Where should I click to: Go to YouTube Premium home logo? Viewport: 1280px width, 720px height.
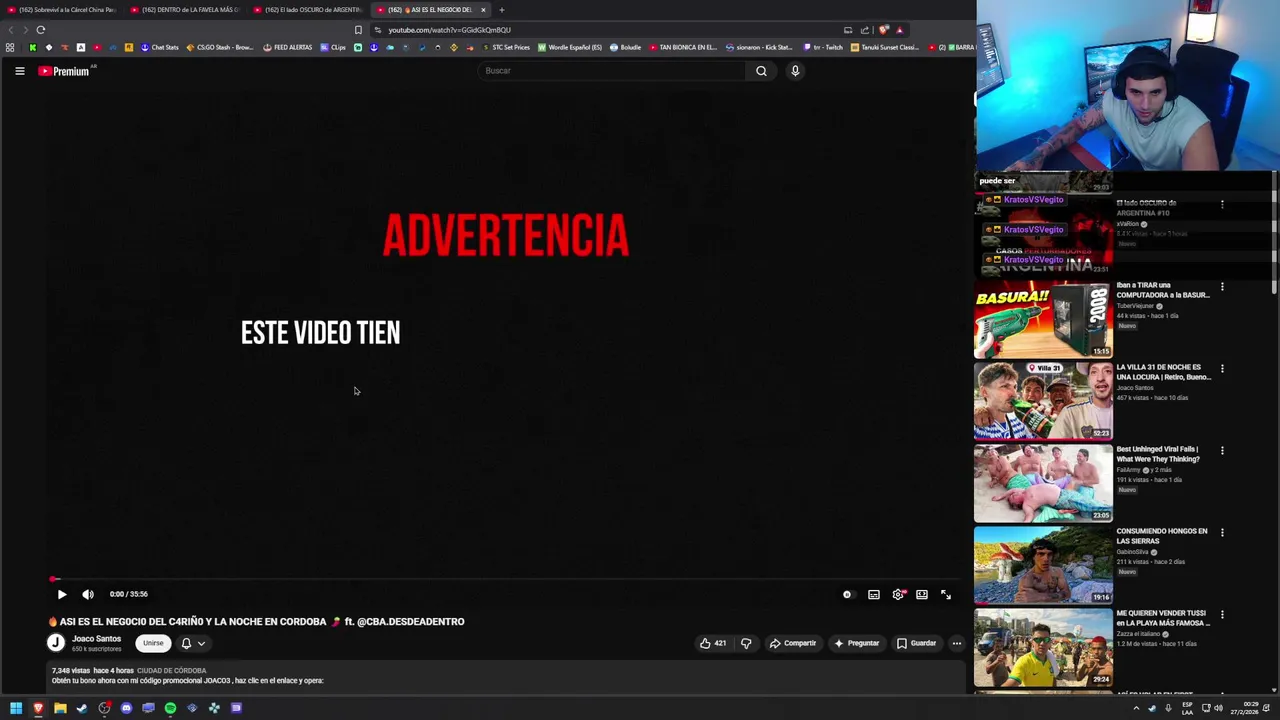coord(64,71)
